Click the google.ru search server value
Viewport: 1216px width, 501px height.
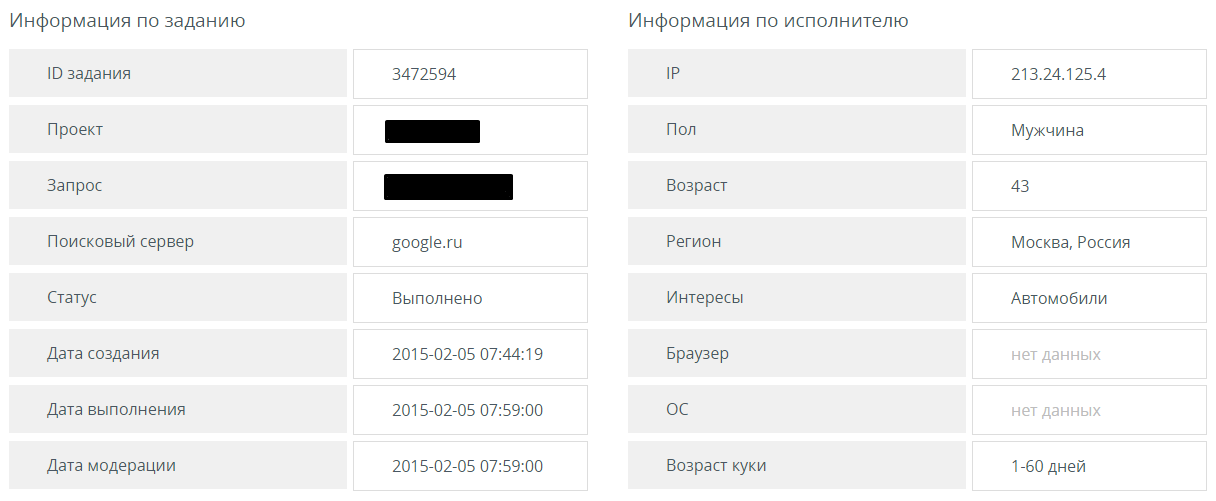point(427,242)
